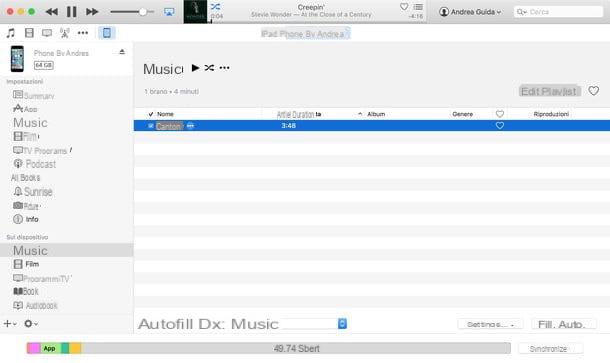Open Sunrise tones settings entry
This screenshot has width=610, height=363.
pos(33,191)
